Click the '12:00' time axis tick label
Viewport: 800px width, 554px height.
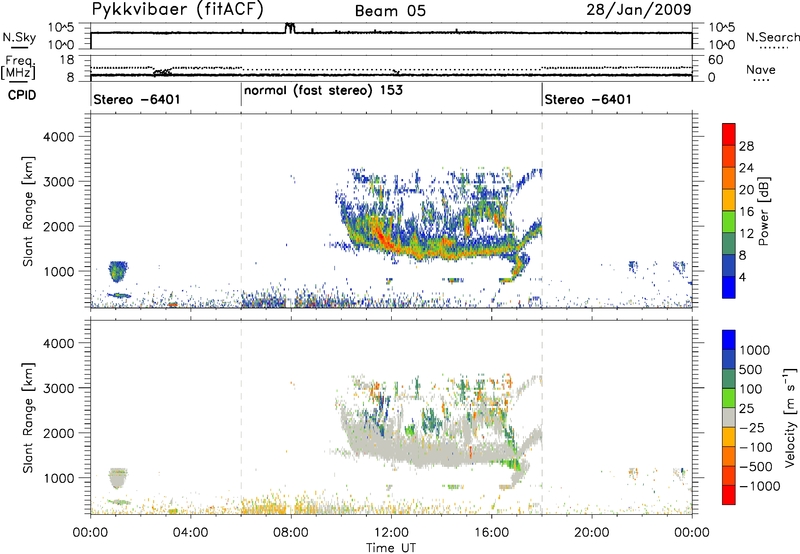click(391, 533)
